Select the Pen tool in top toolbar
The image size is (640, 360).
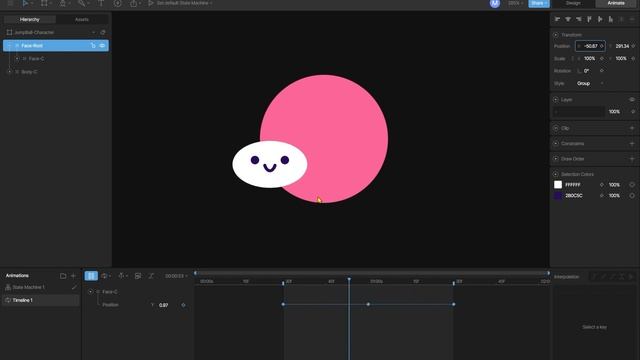(x=62, y=3)
